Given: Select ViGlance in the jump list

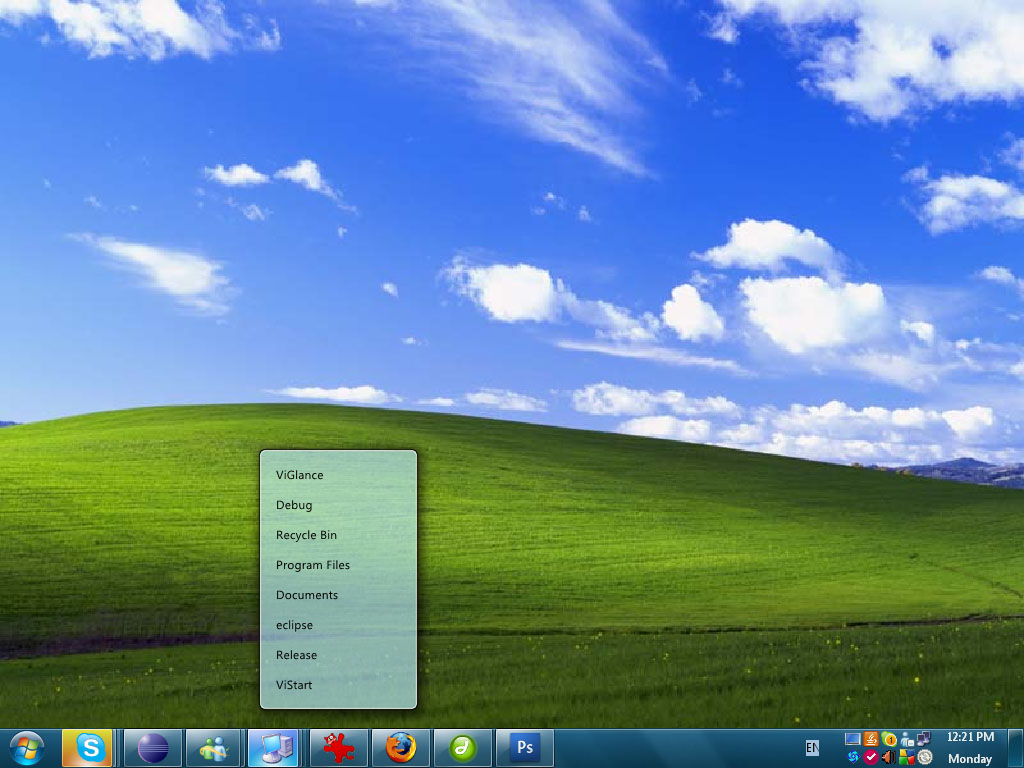Looking at the screenshot, I should coord(300,475).
